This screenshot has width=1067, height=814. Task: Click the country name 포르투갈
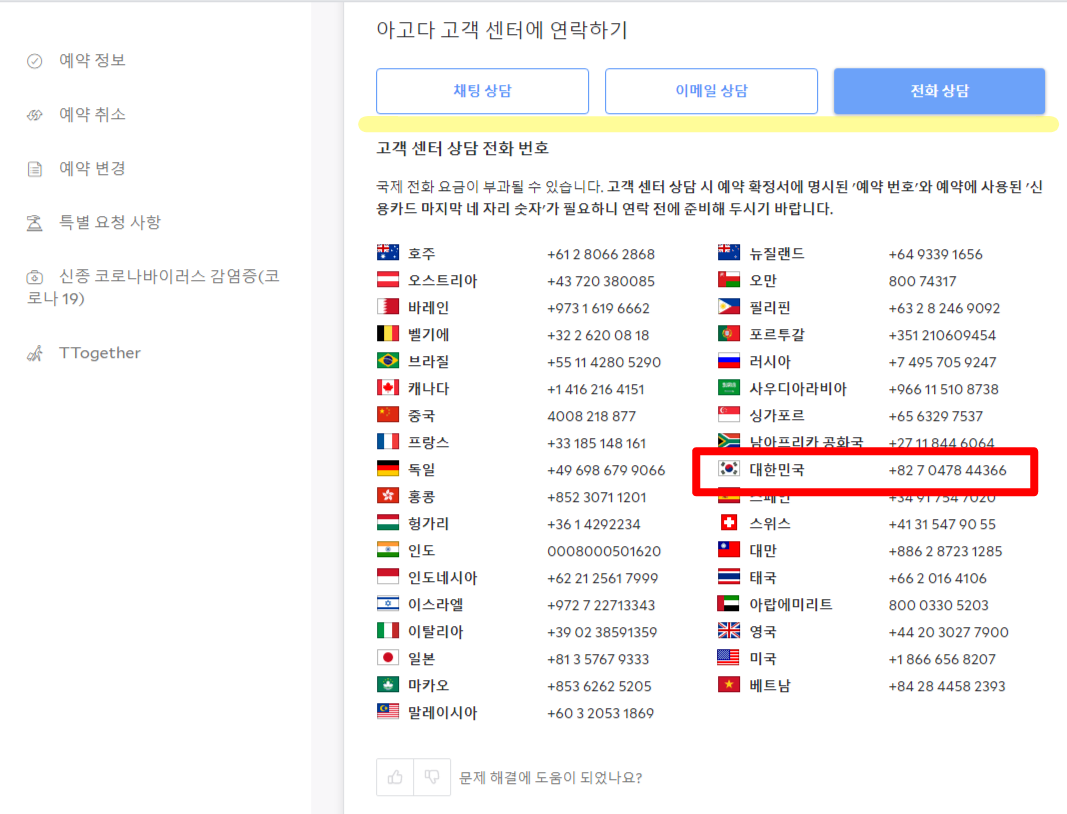[777, 335]
